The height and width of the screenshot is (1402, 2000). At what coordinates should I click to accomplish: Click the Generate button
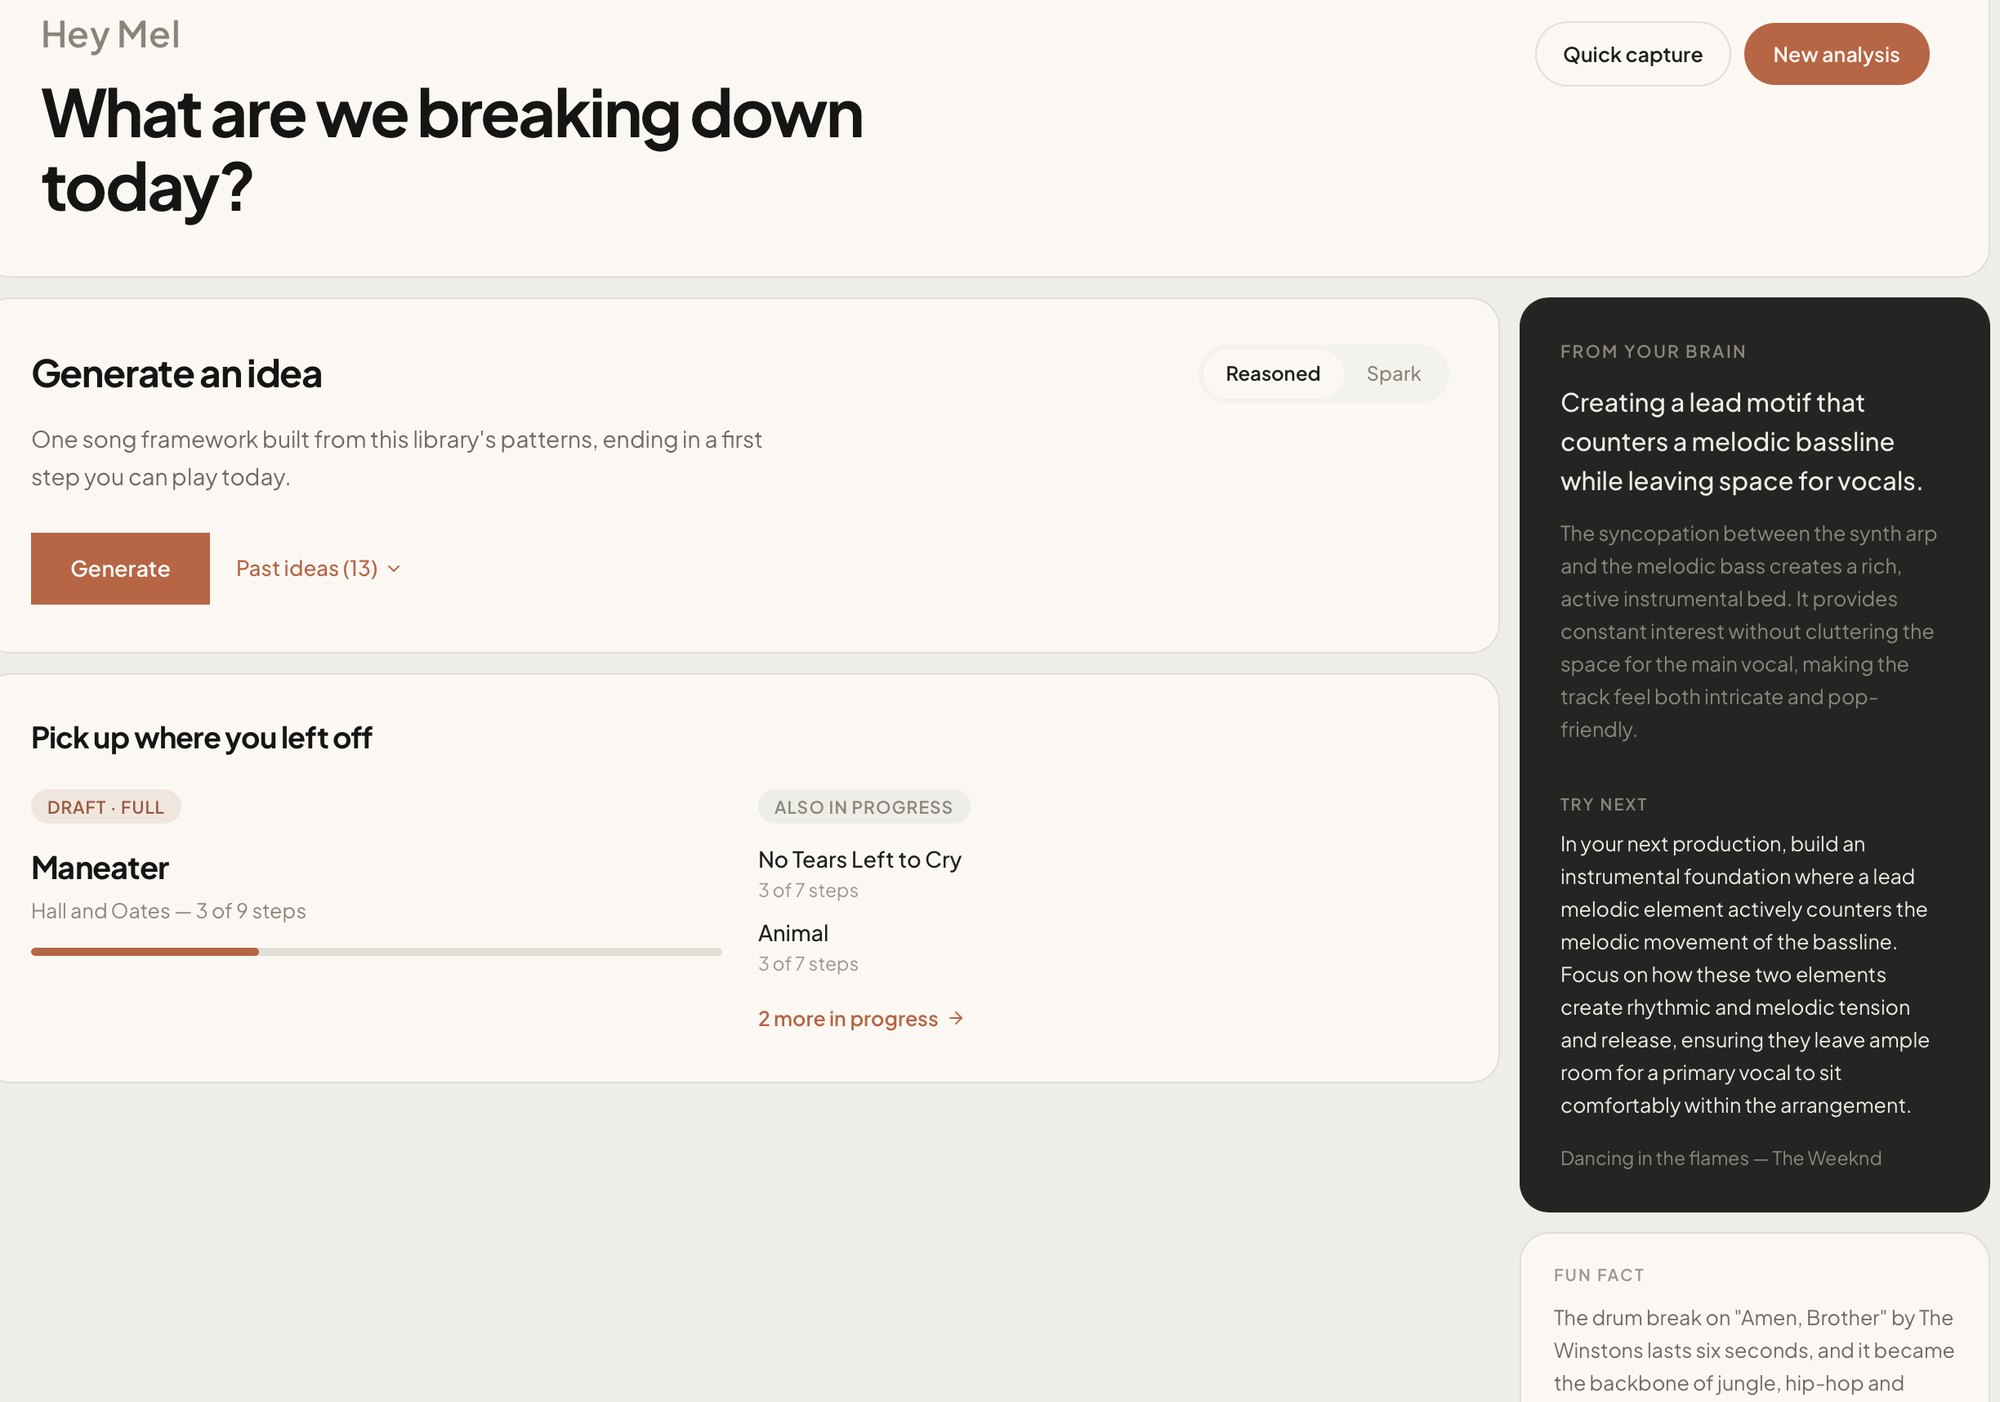(x=120, y=568)
